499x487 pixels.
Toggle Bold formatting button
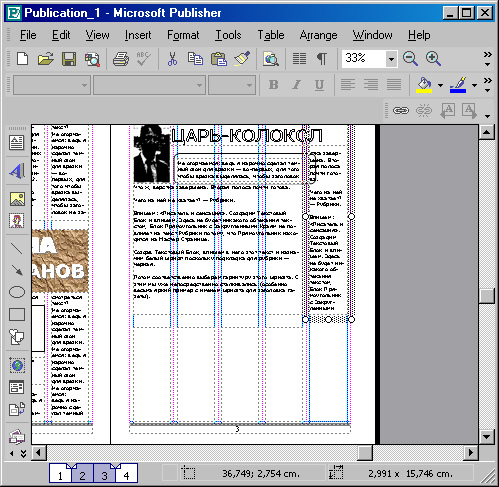(274, 85)
